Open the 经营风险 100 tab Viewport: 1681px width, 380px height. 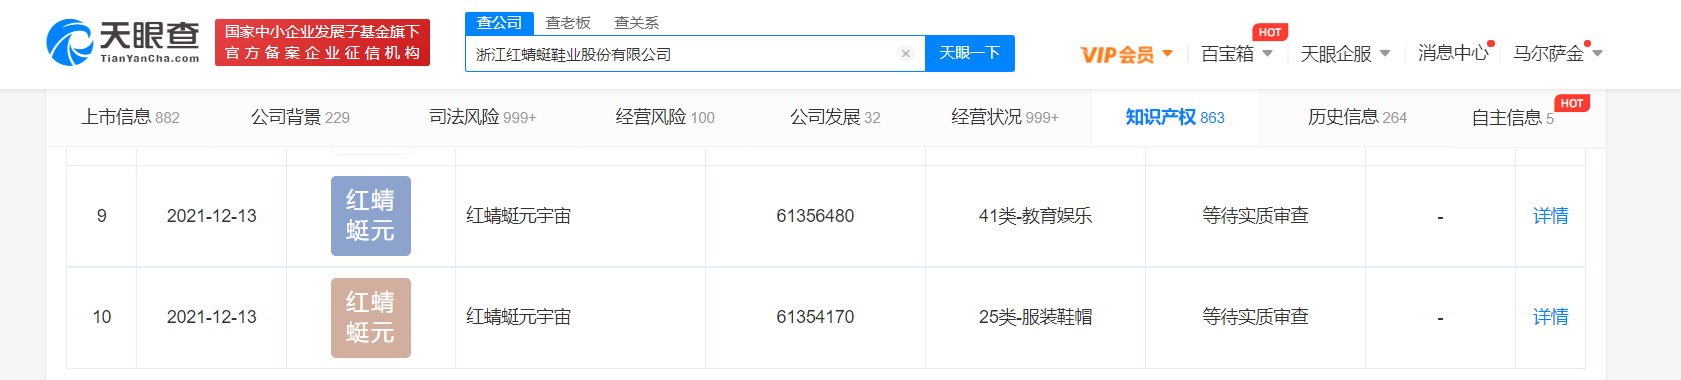pyautogui.click(x=665, y=117)
